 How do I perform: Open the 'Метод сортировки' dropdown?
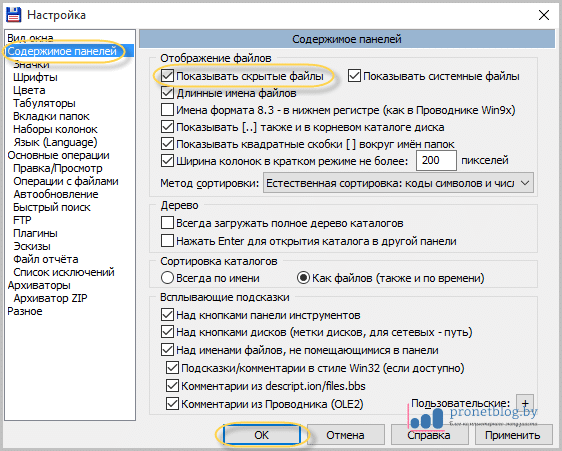(x=398, y=183)
